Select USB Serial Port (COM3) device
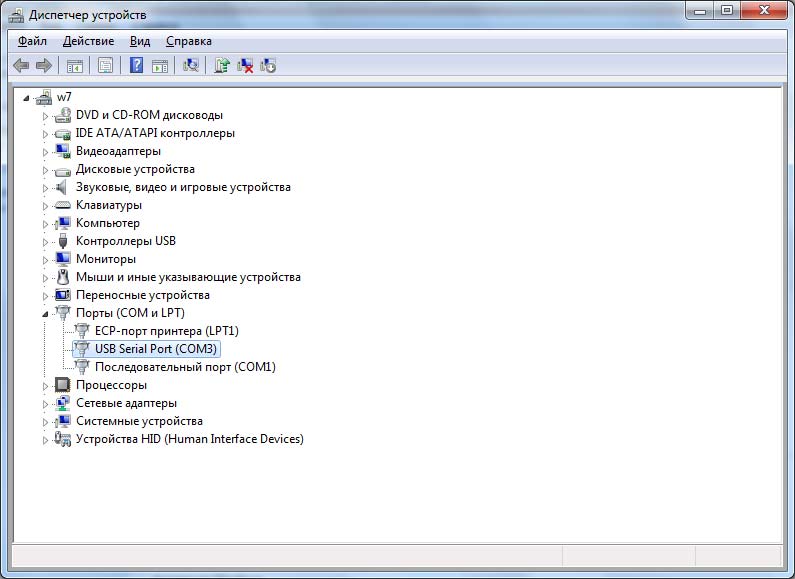Image resolution: width=795 pixels, height=579 pixels. pos(156,349)
